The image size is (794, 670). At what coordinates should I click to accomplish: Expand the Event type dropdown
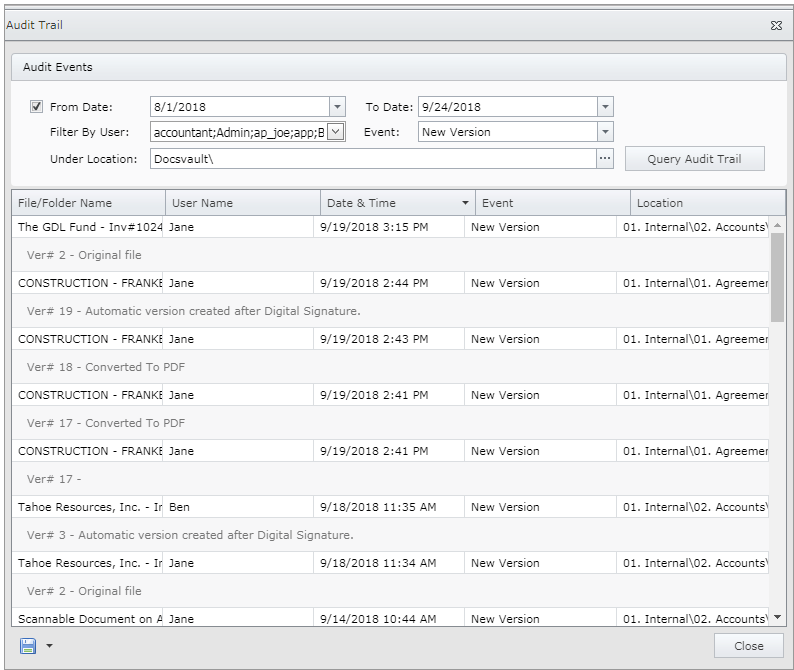point(604,132)
